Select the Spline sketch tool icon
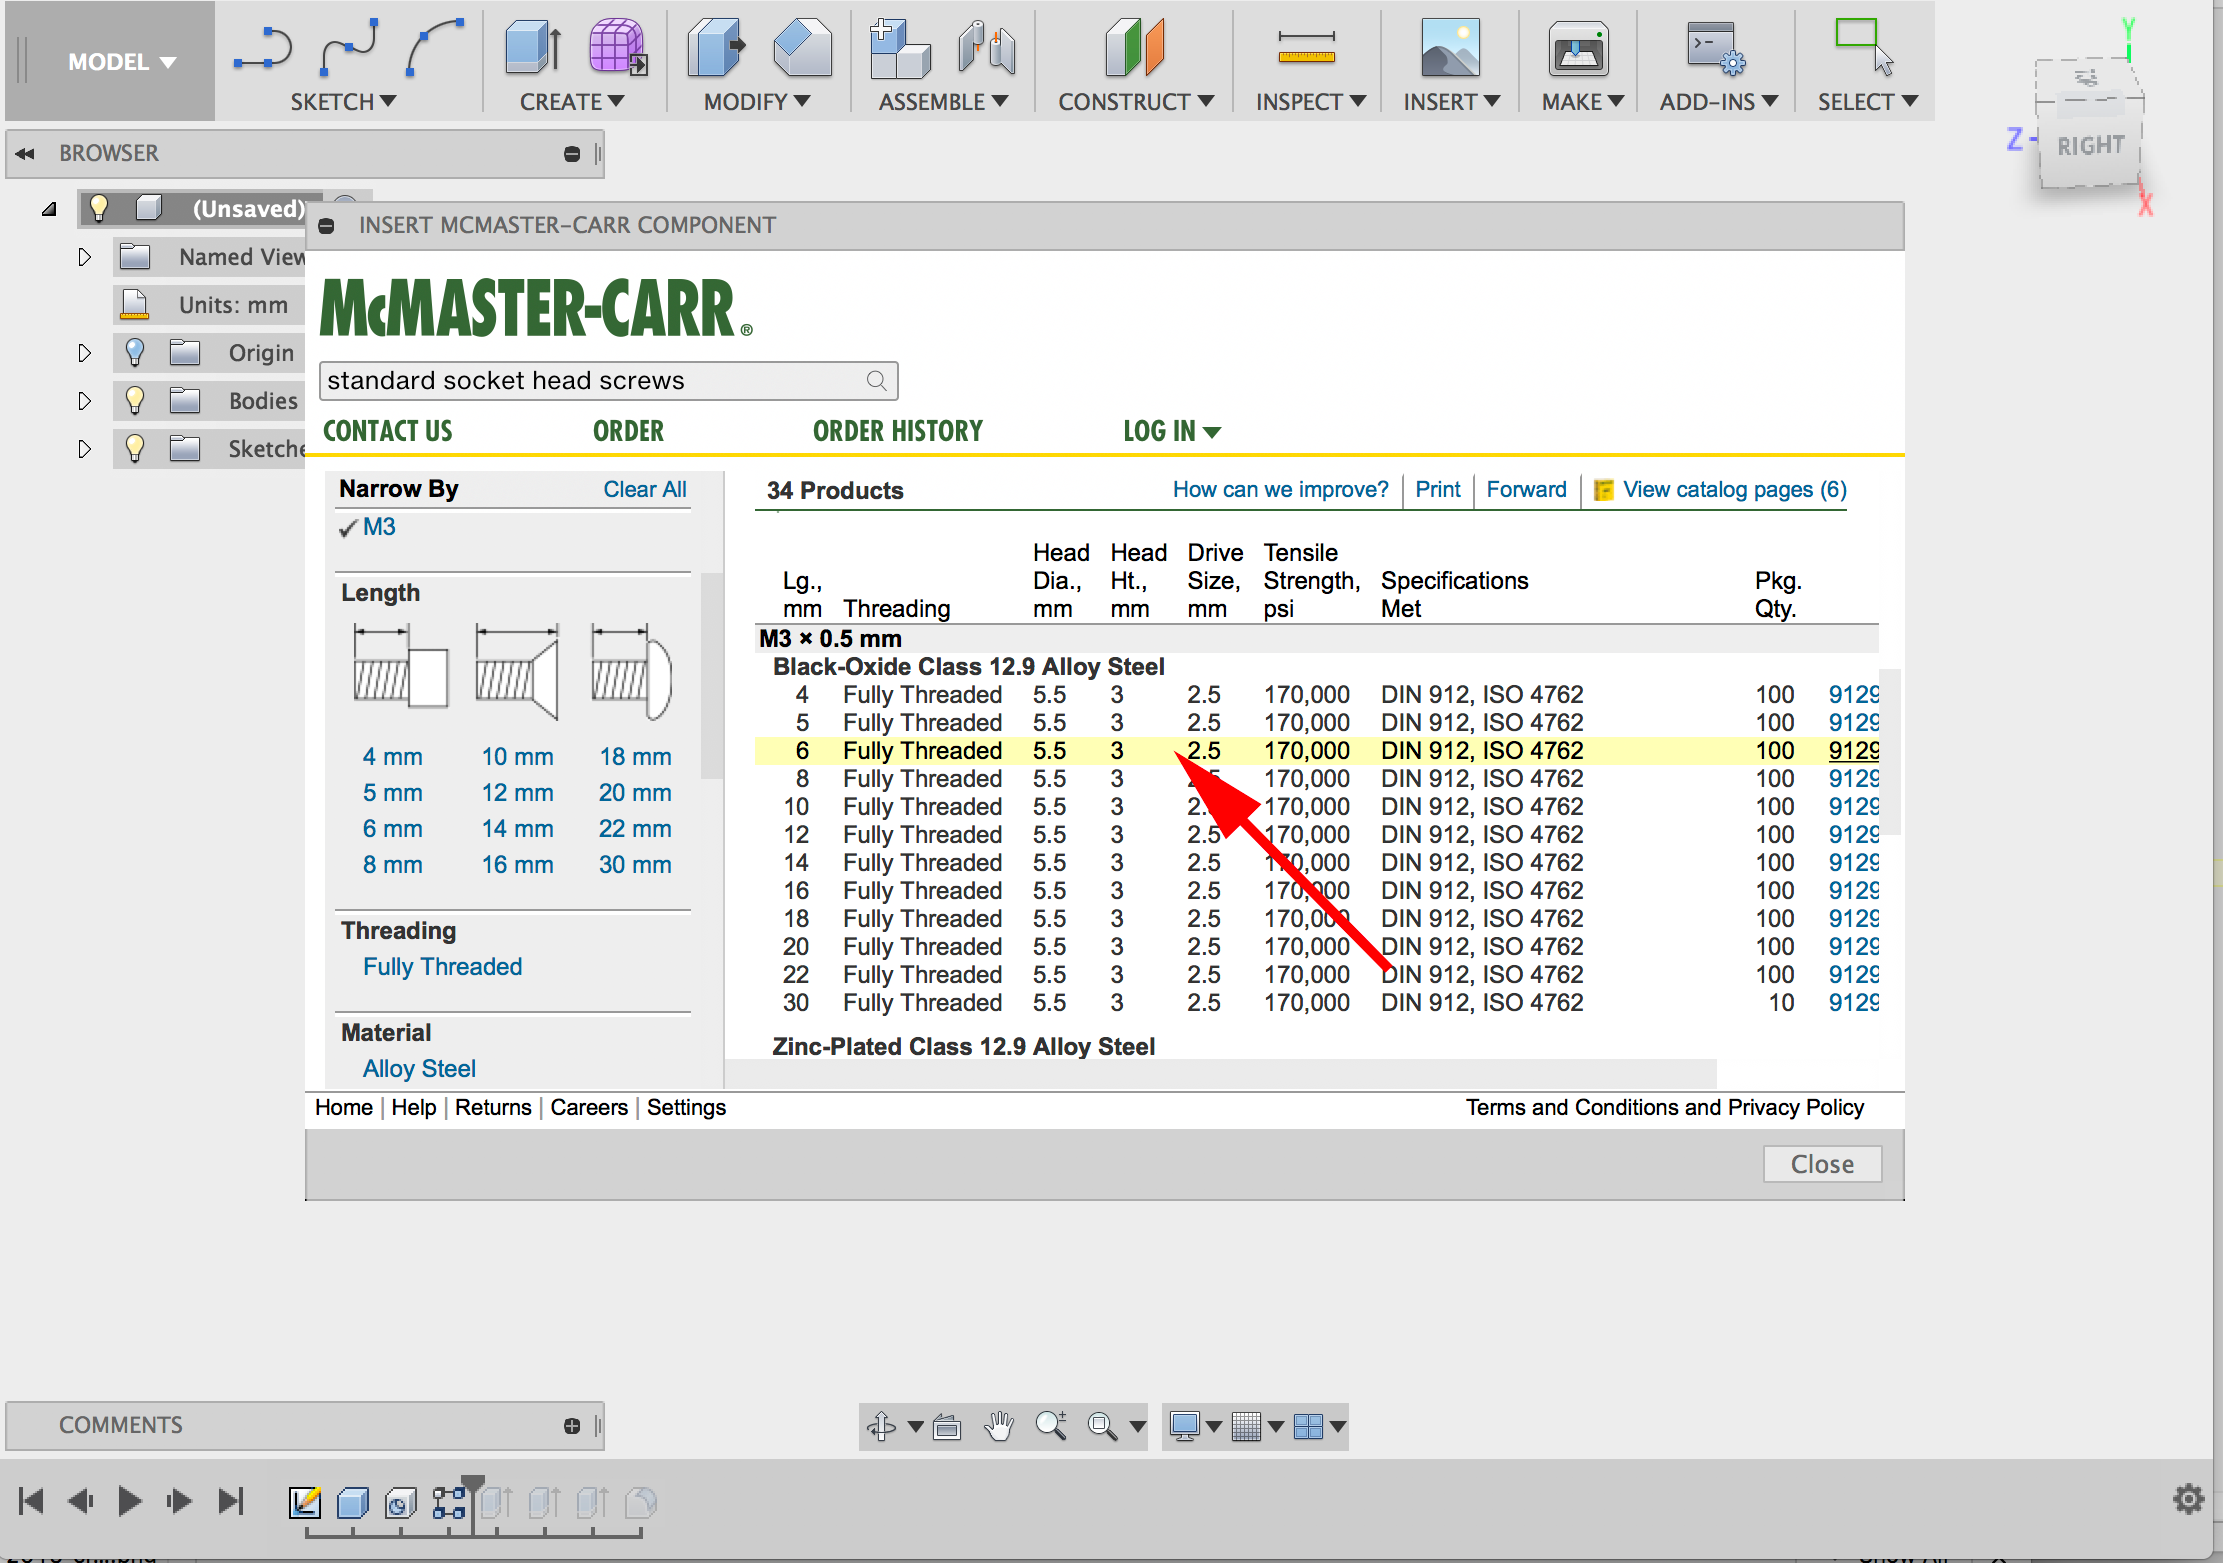This screenshot has height=1563, width=2223. point(348,47)
